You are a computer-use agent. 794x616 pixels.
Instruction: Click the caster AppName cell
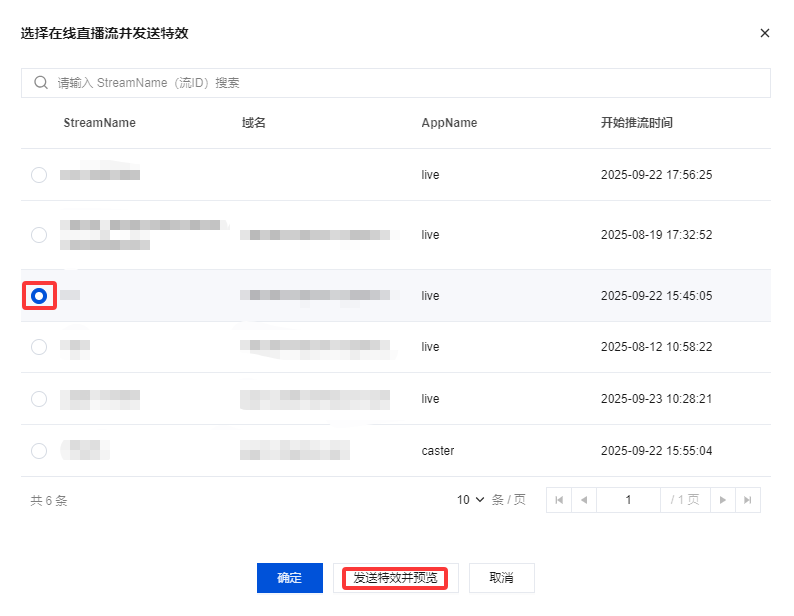pyautogui.click(x=438, y=451)
